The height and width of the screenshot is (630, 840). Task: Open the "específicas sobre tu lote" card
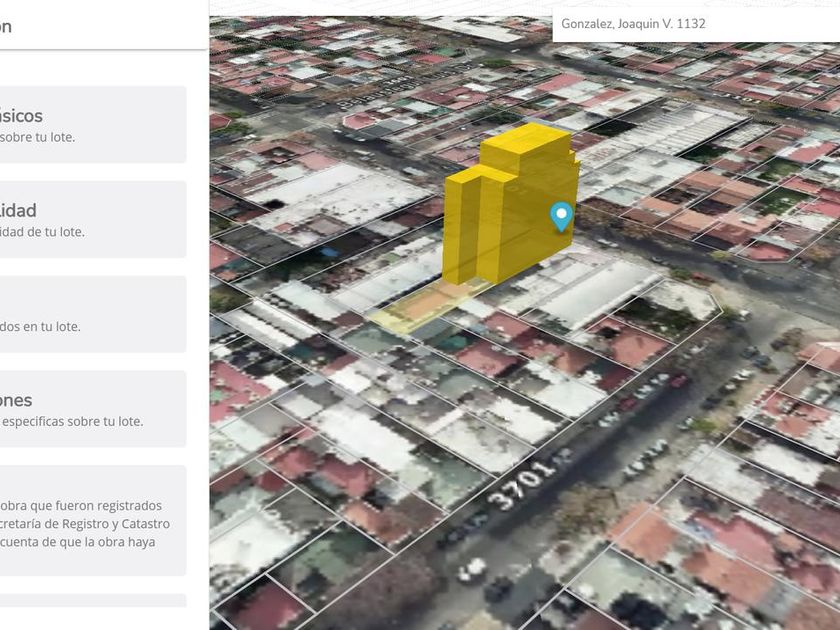[93, 409]
